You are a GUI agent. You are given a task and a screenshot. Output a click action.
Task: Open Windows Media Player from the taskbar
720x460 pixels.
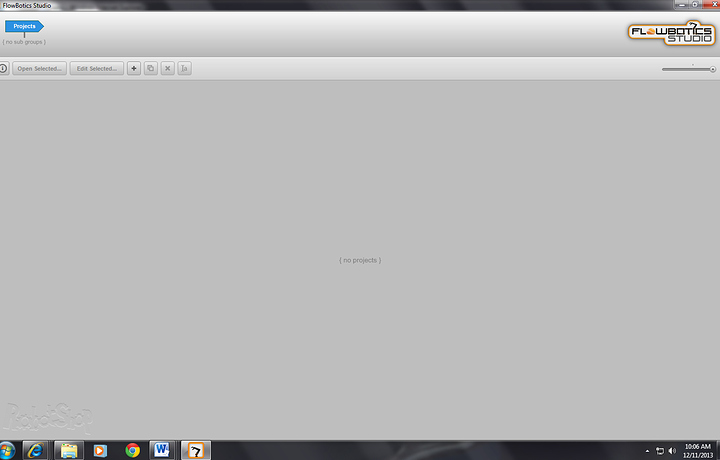point(100,450)
